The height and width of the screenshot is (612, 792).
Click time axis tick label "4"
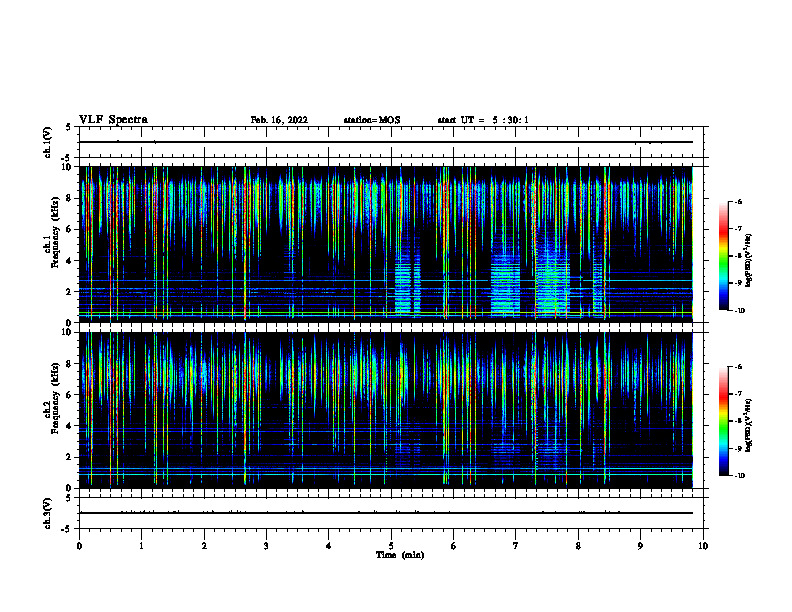[329, 546]
